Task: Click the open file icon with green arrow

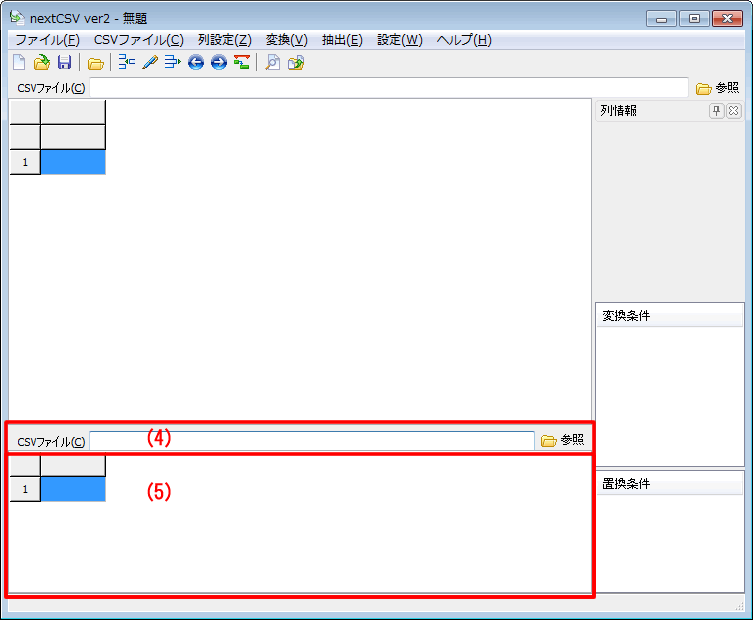Action: point(41,63)
